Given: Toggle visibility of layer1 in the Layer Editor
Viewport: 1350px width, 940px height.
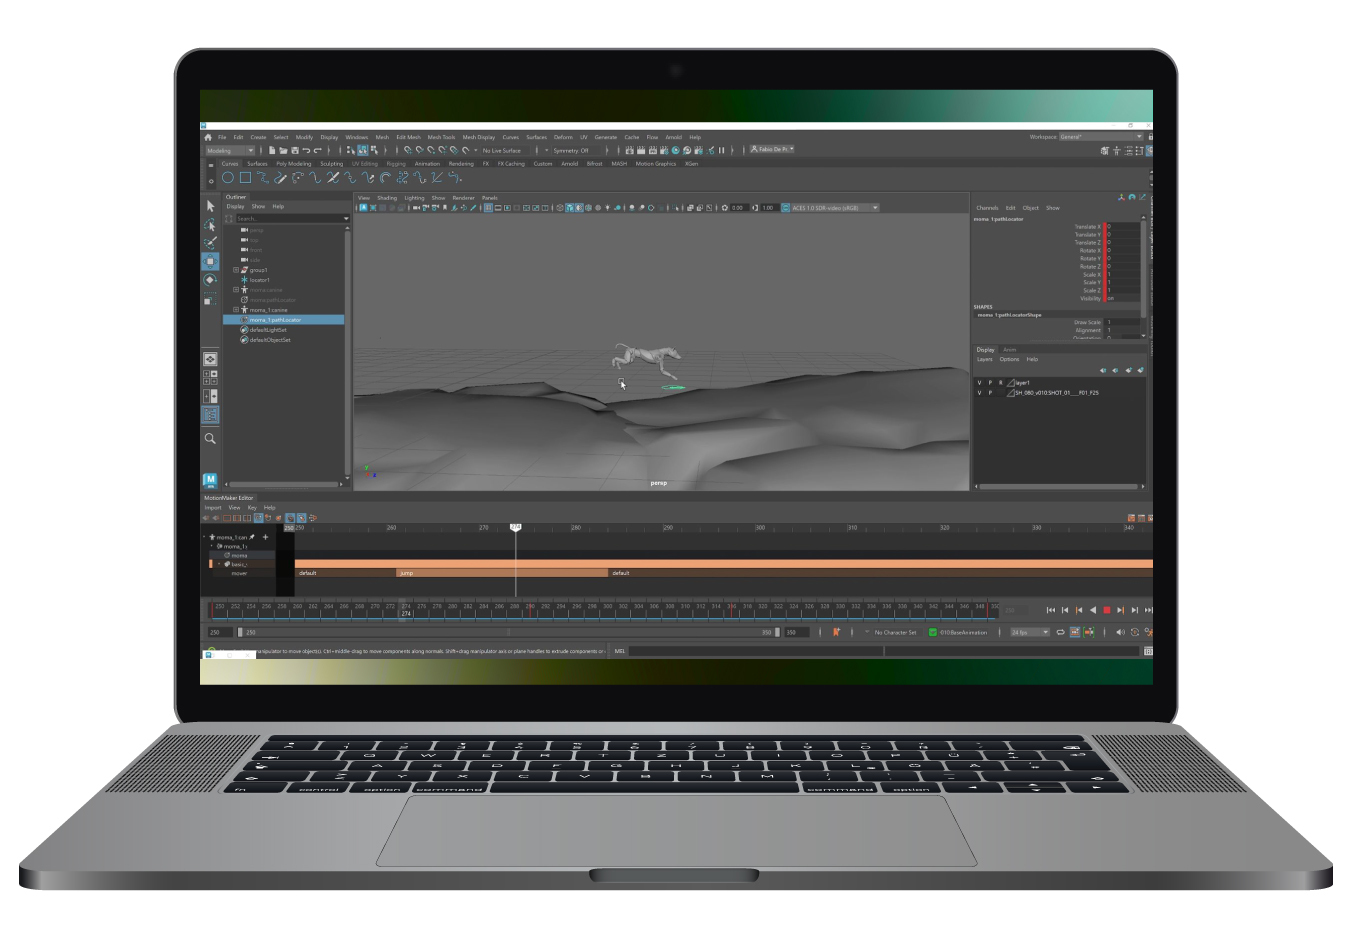Looking at the screenshot, I should [979, 382].
